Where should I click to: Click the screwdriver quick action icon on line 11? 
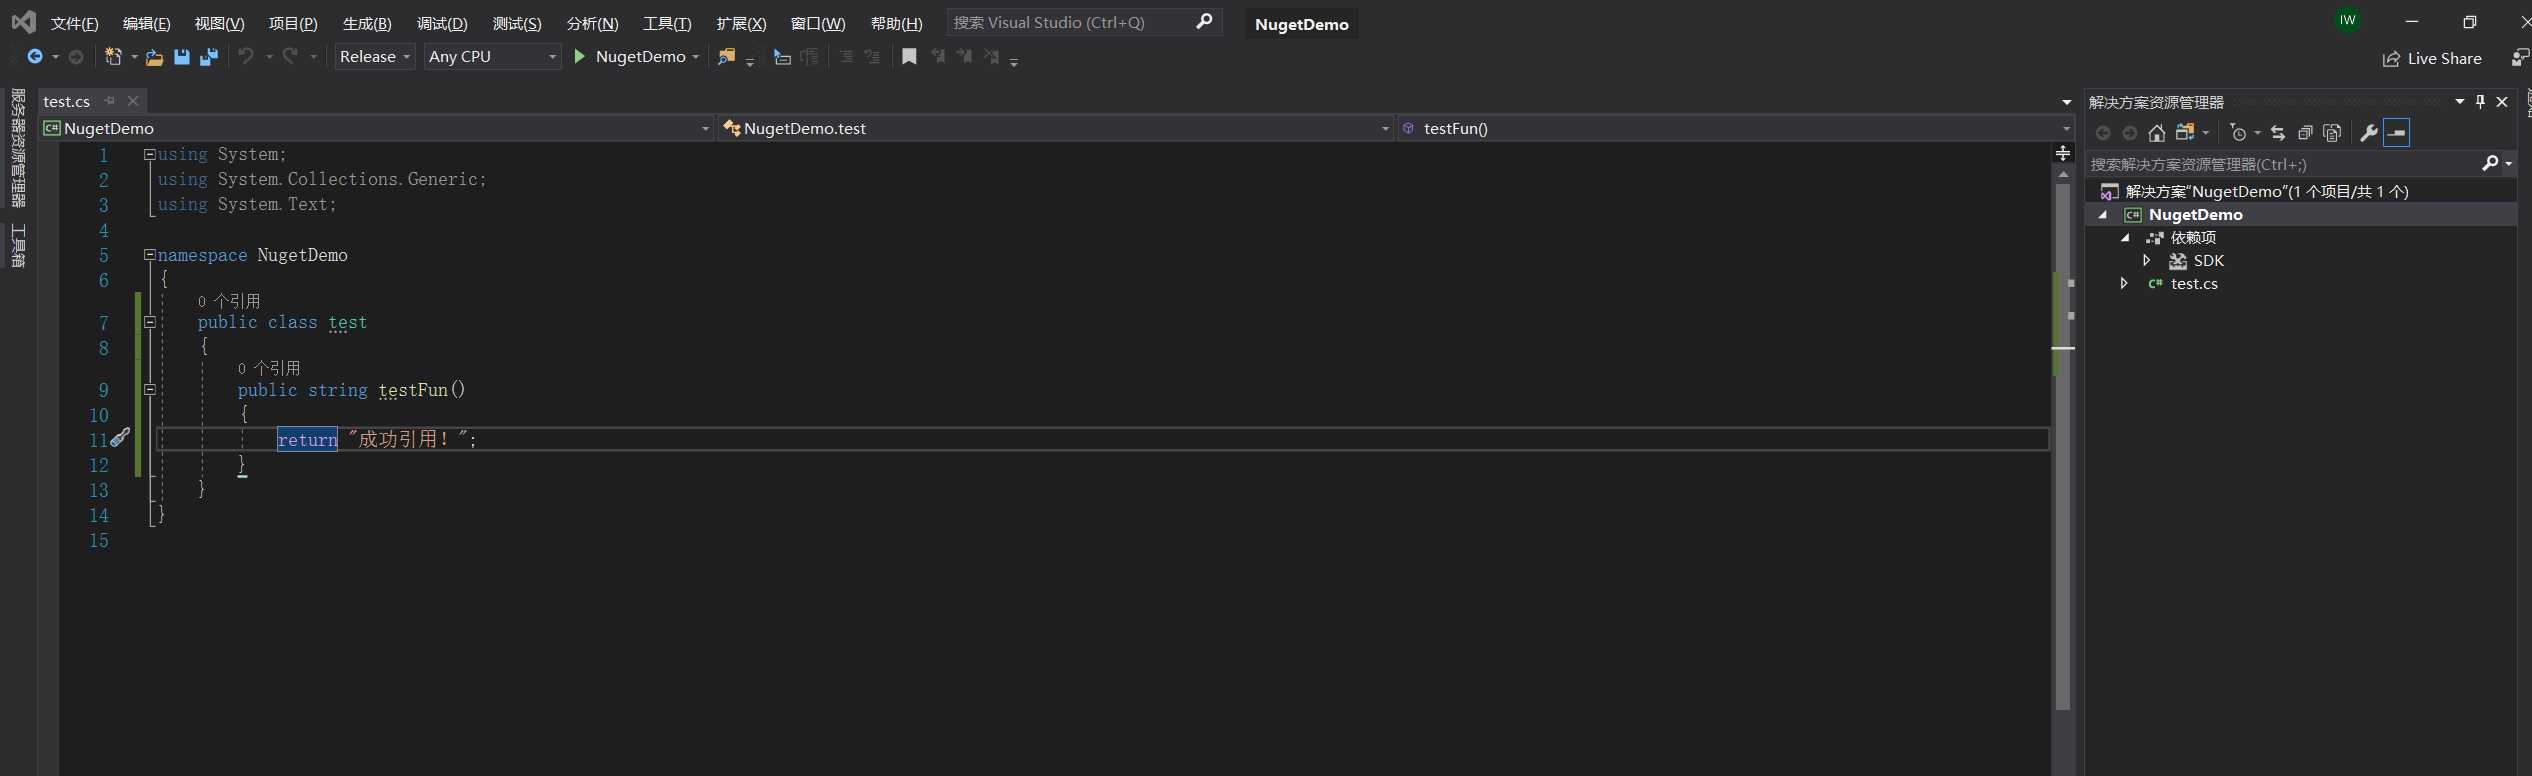click(x=120, y=437)
